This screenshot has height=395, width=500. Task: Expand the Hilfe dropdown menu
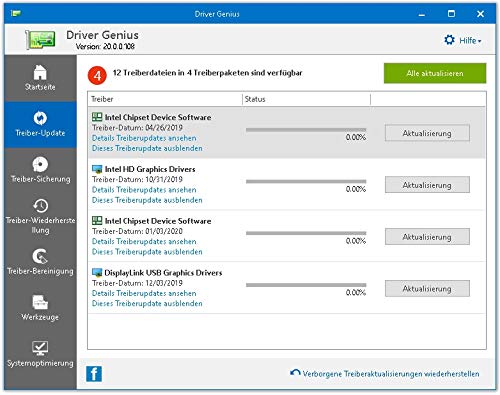470,41
